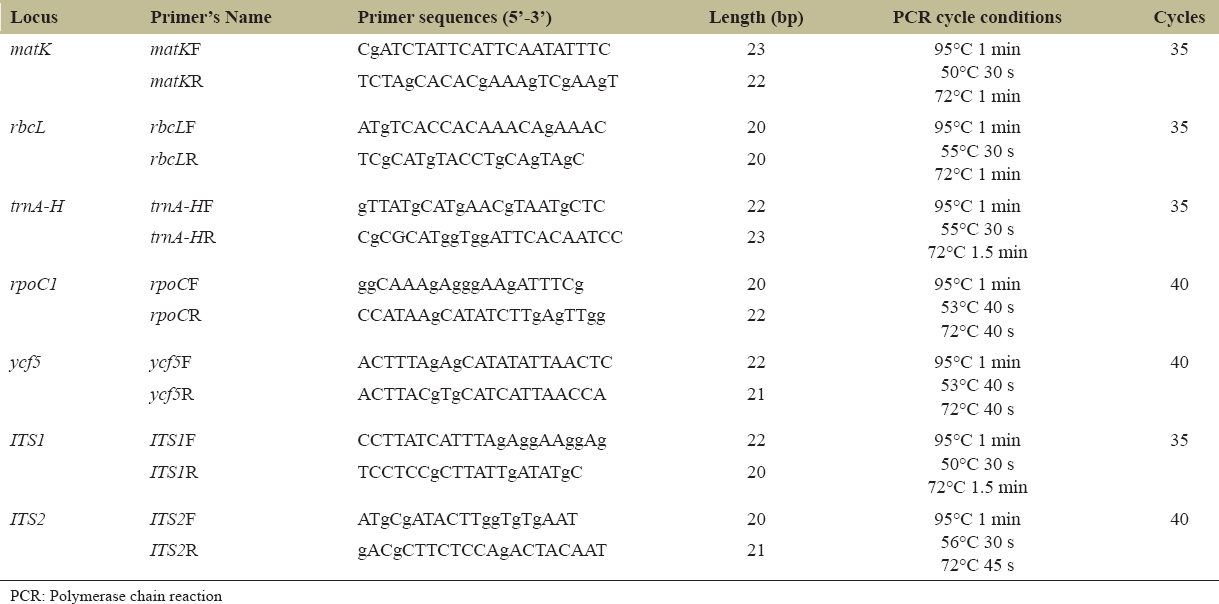Screen dimensions: 1219x604
Task: Select the 72°C 45 s condition
Action: point(977,565)
